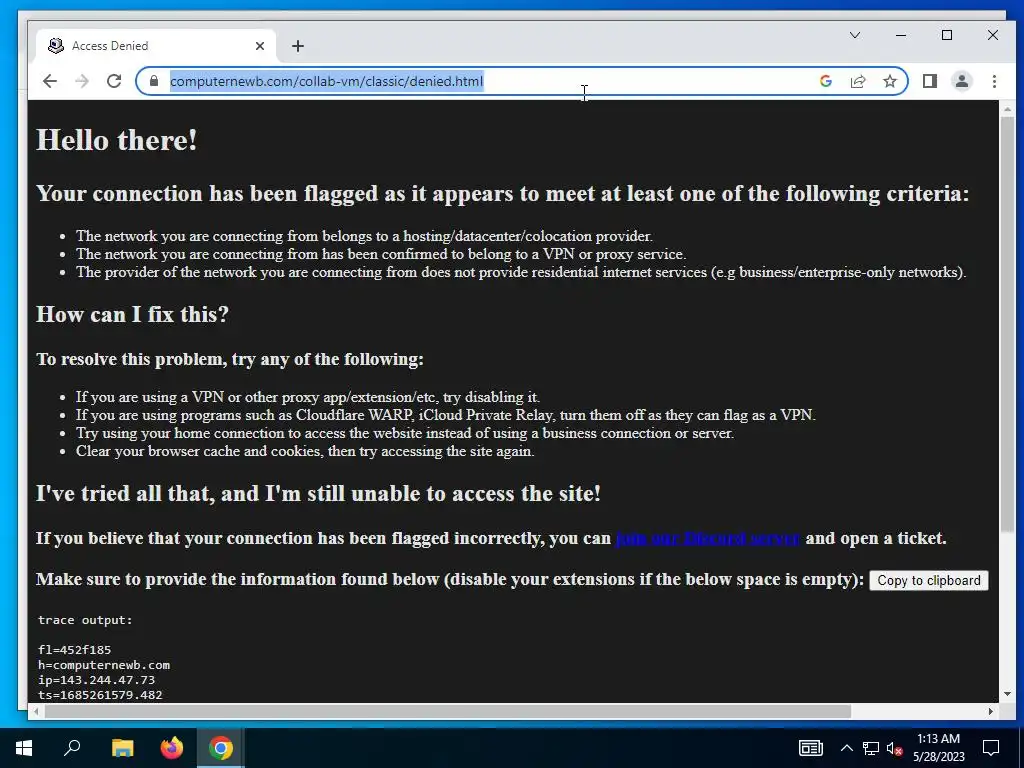Click the forward navigation arrow

click(82, 81)
